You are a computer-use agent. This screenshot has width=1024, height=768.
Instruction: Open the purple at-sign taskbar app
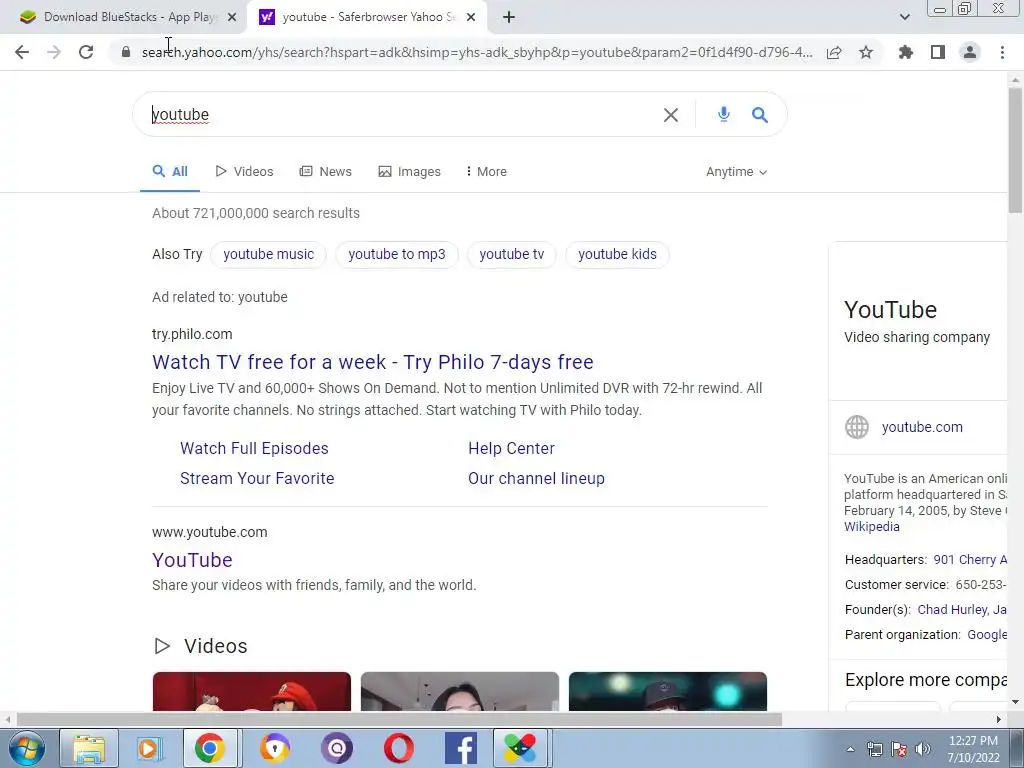(337, 748)
